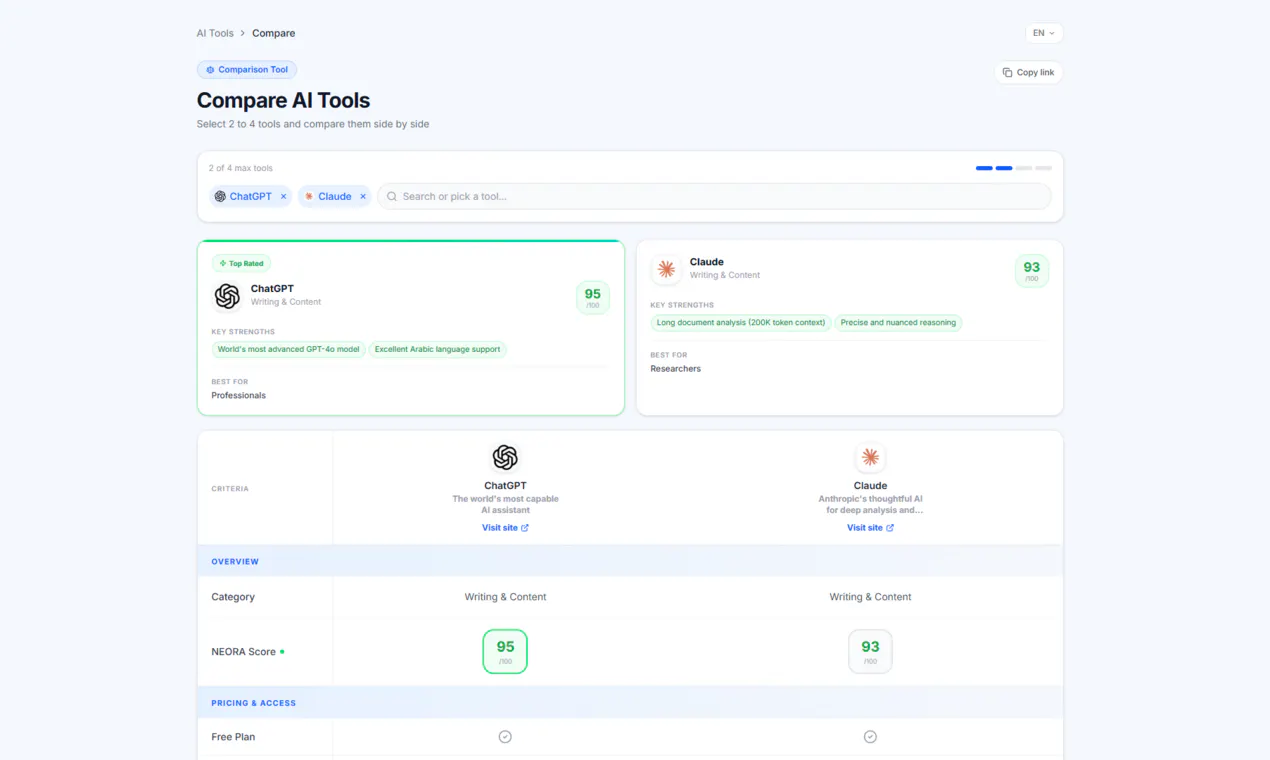The image size is (1270, 760).
Task: Click the World's most advanced GPT-4o model tag
Action: [x=288, y=349]
